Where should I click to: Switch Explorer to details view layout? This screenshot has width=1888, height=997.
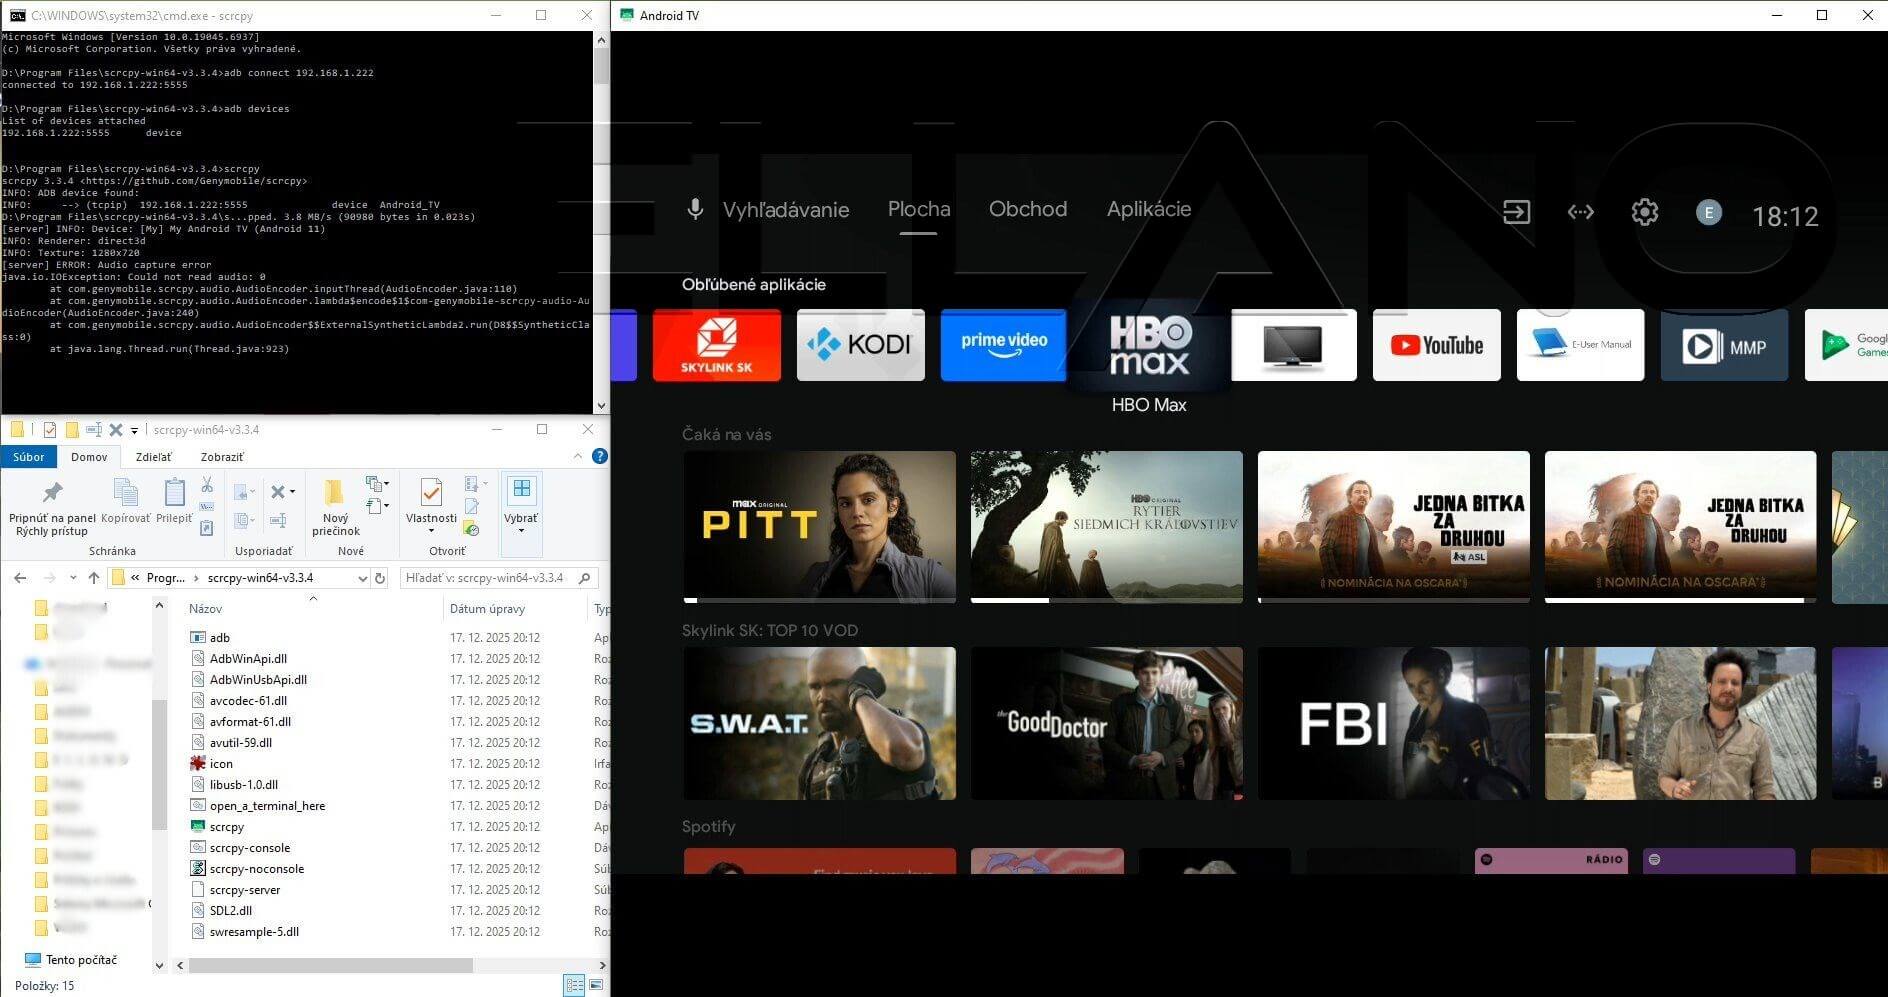(574, 985)
